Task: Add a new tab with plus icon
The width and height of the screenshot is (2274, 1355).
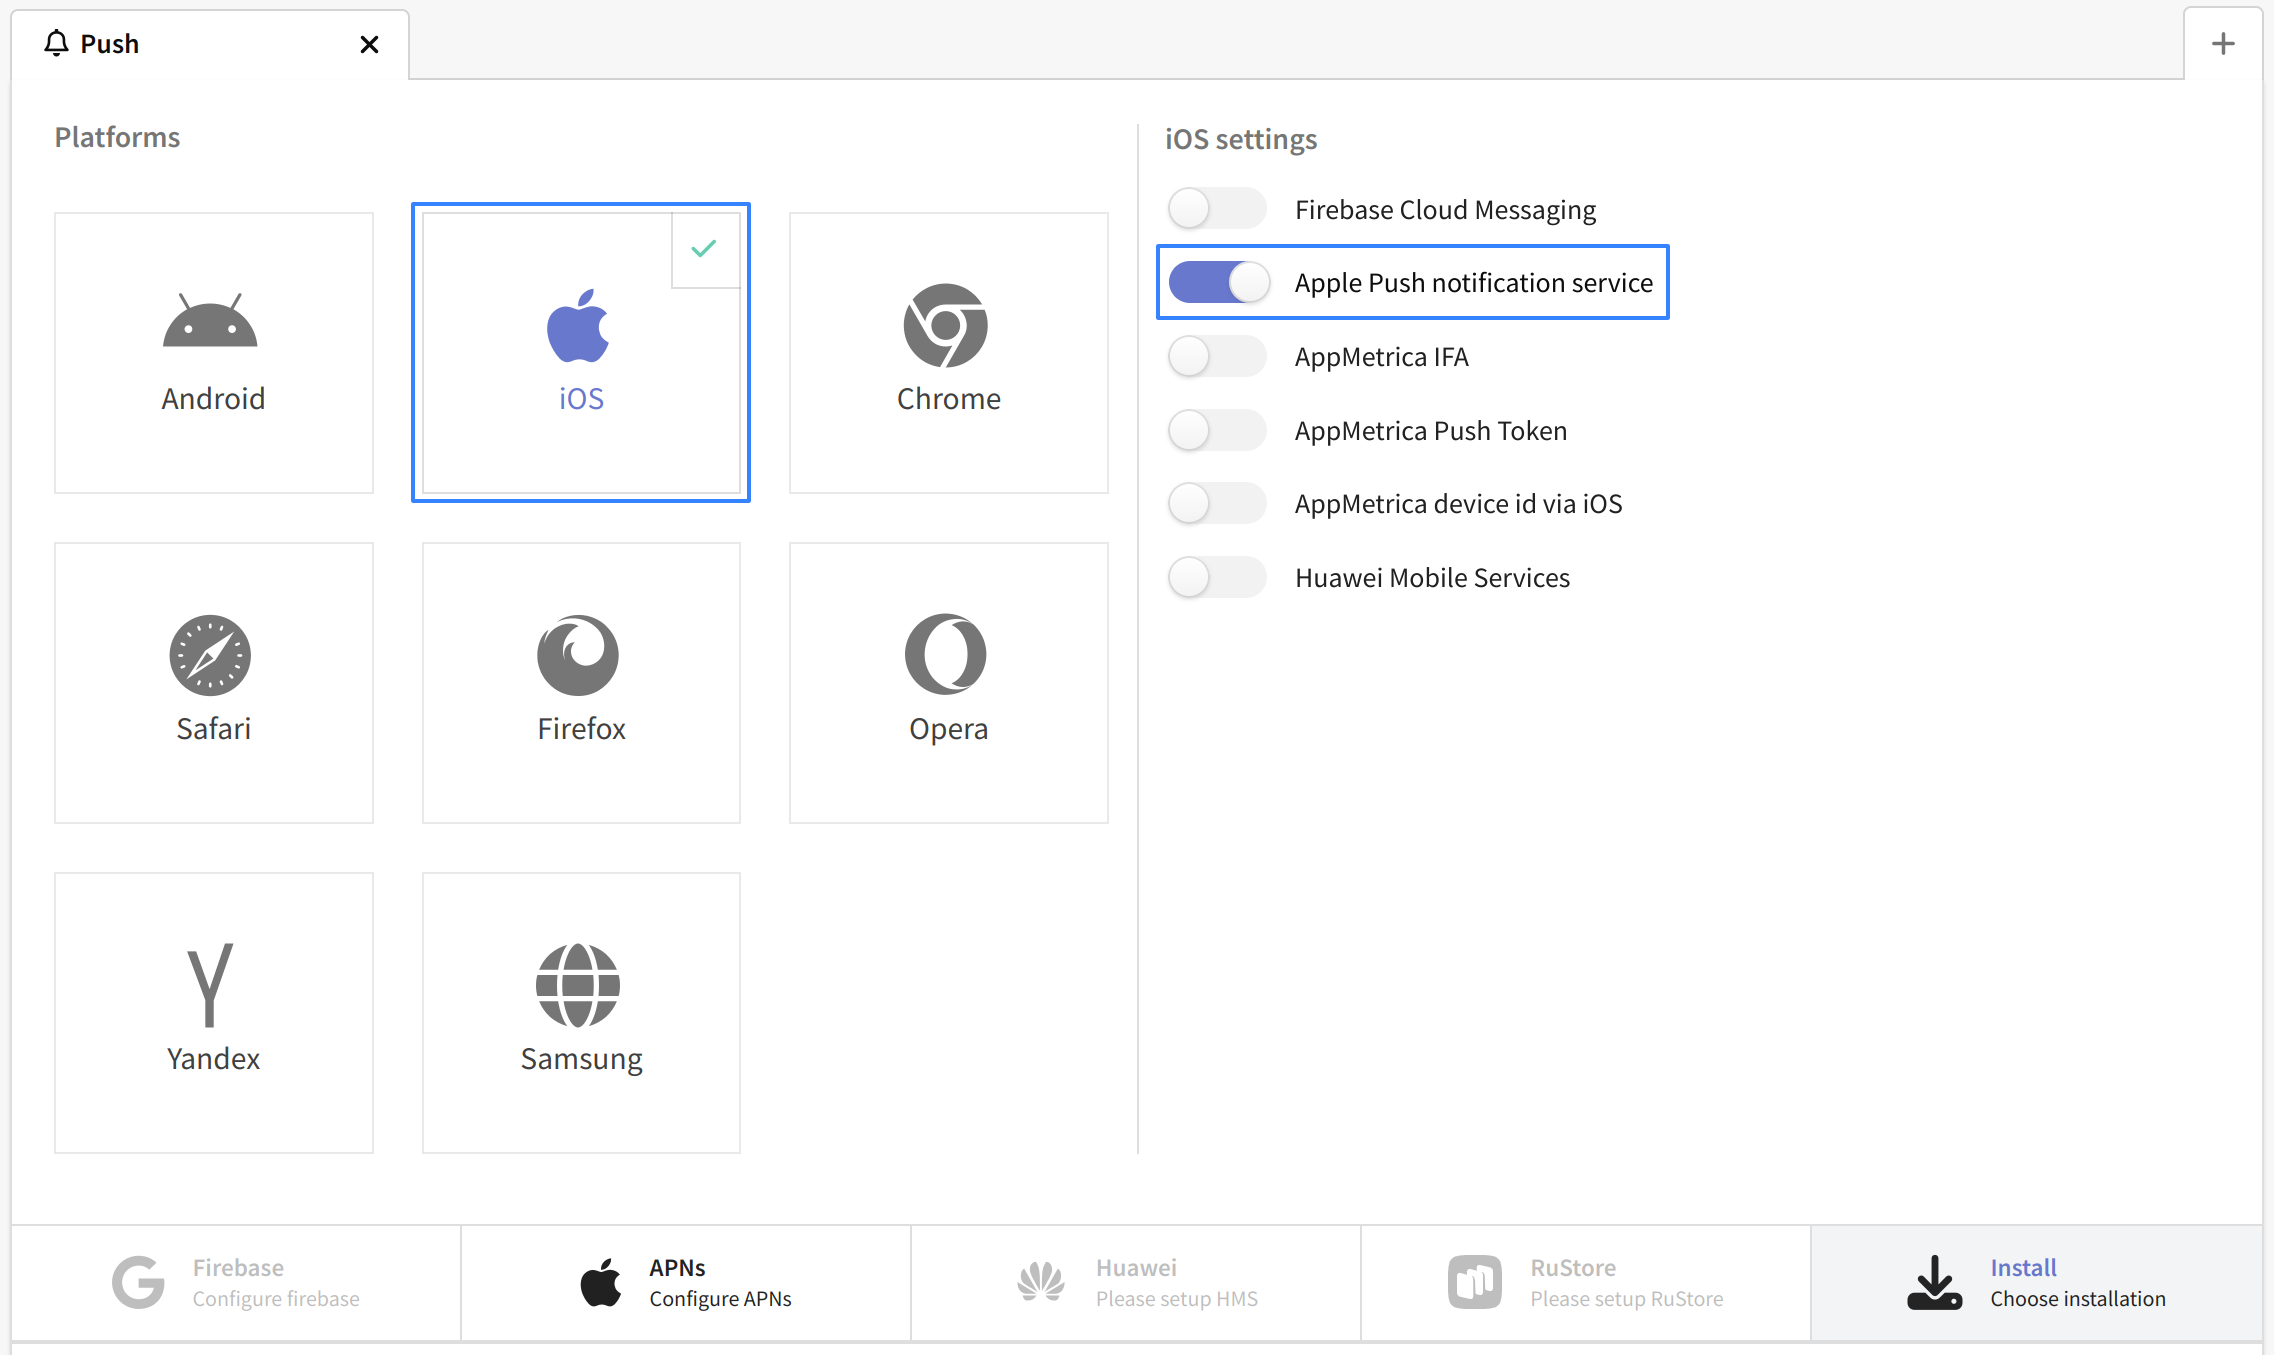Action: (2223, 43)
